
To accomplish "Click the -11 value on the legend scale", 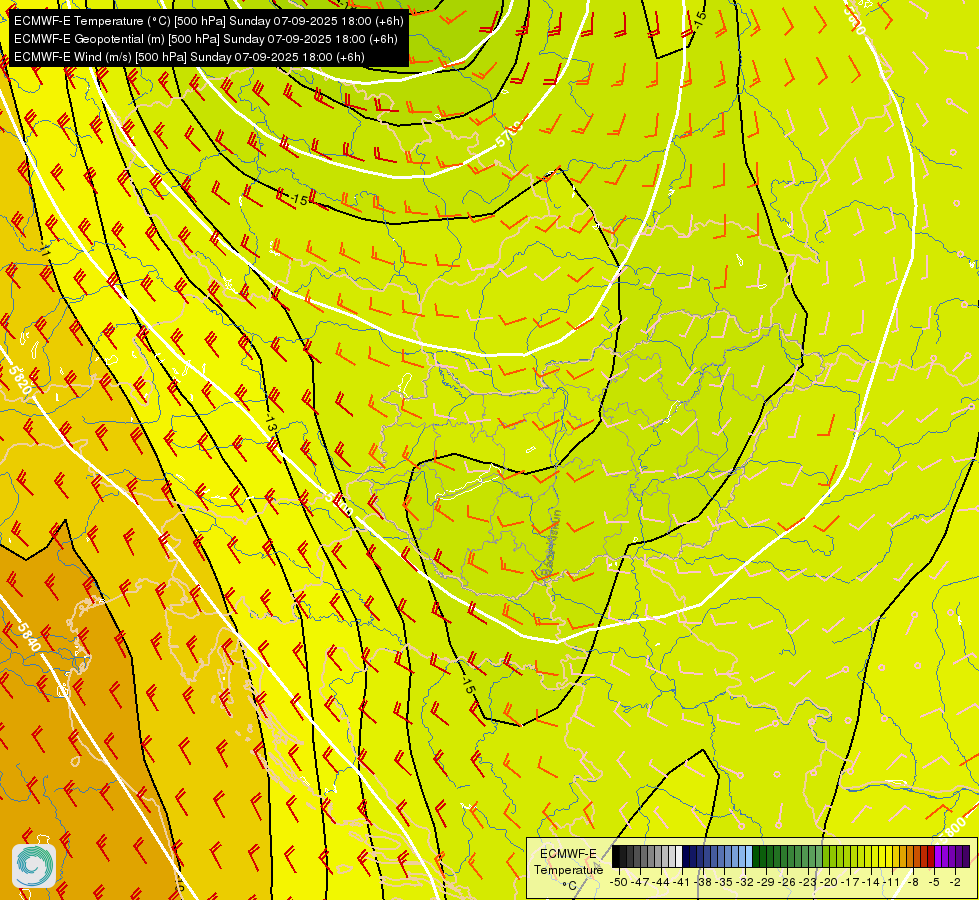I will [x=892, y=883].
